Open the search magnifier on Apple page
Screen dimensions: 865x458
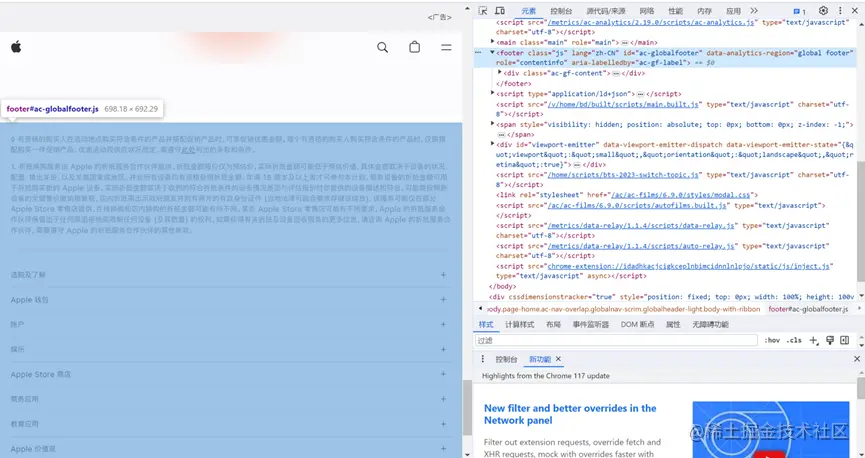pos(382,47)
